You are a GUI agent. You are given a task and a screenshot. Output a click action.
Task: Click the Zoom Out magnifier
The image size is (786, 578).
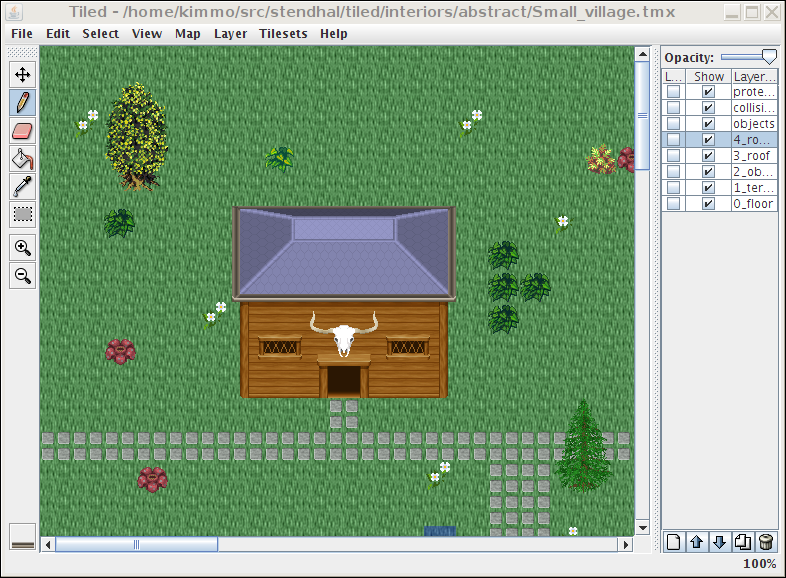pyautogui.click(x=22, y=276)
